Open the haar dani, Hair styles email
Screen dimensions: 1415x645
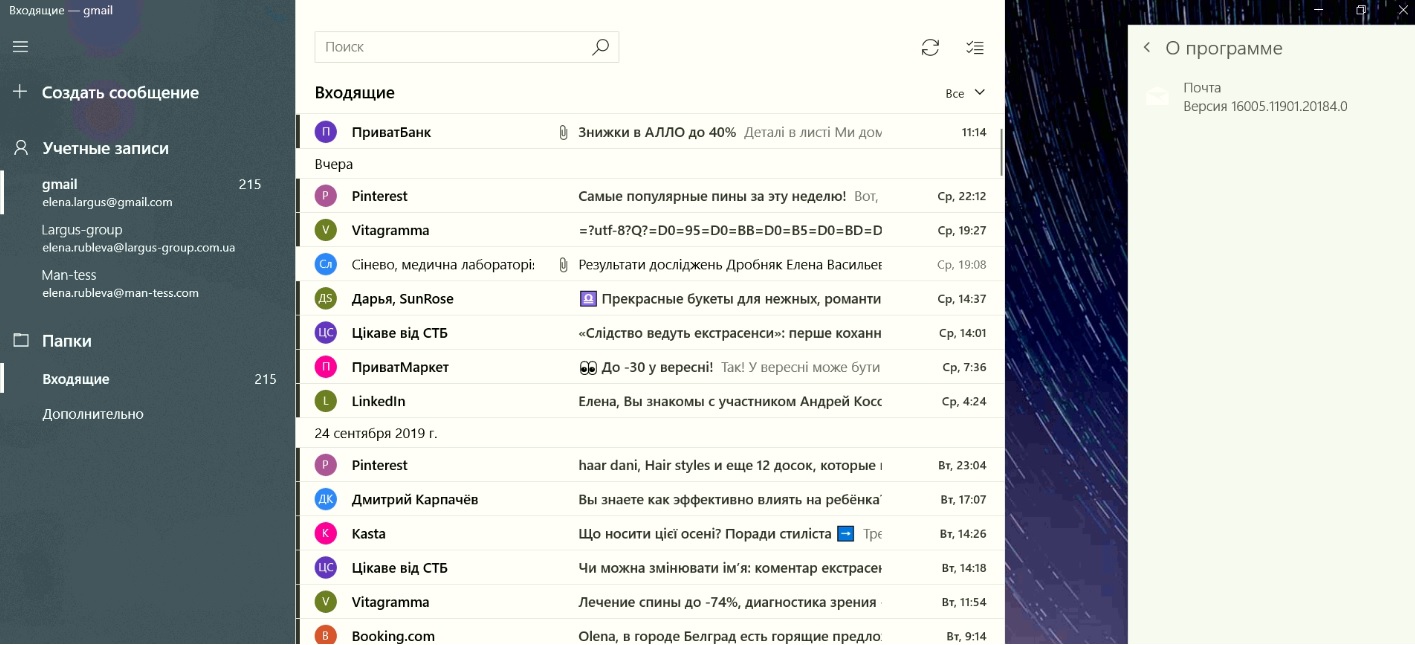click(650, 465)
